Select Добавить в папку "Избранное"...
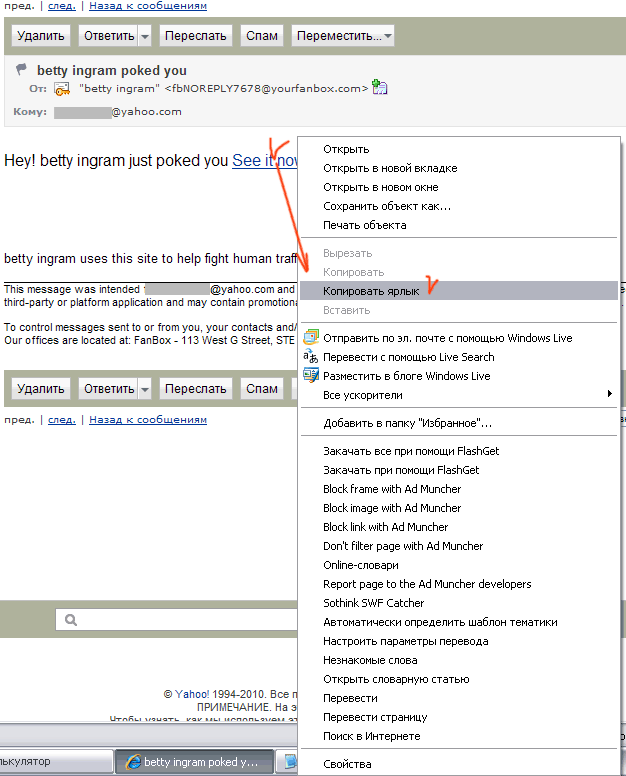This screenshot has height=776, width=626. pos(459,423)
